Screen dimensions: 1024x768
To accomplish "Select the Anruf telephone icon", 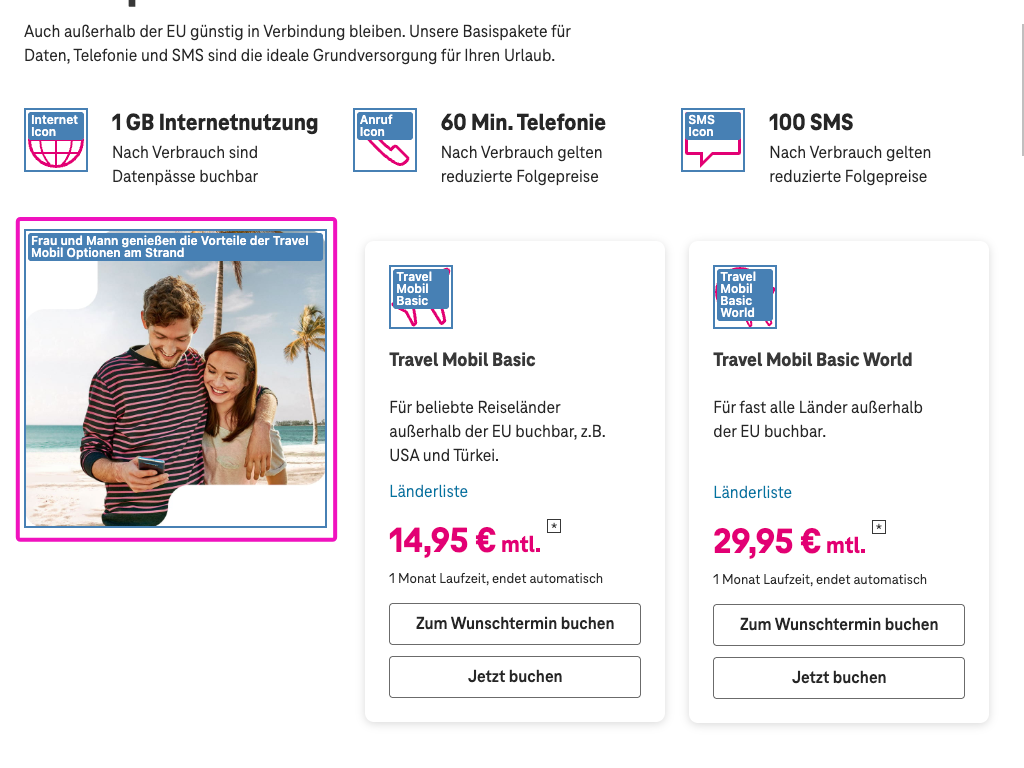I will [x=384, y=139].
